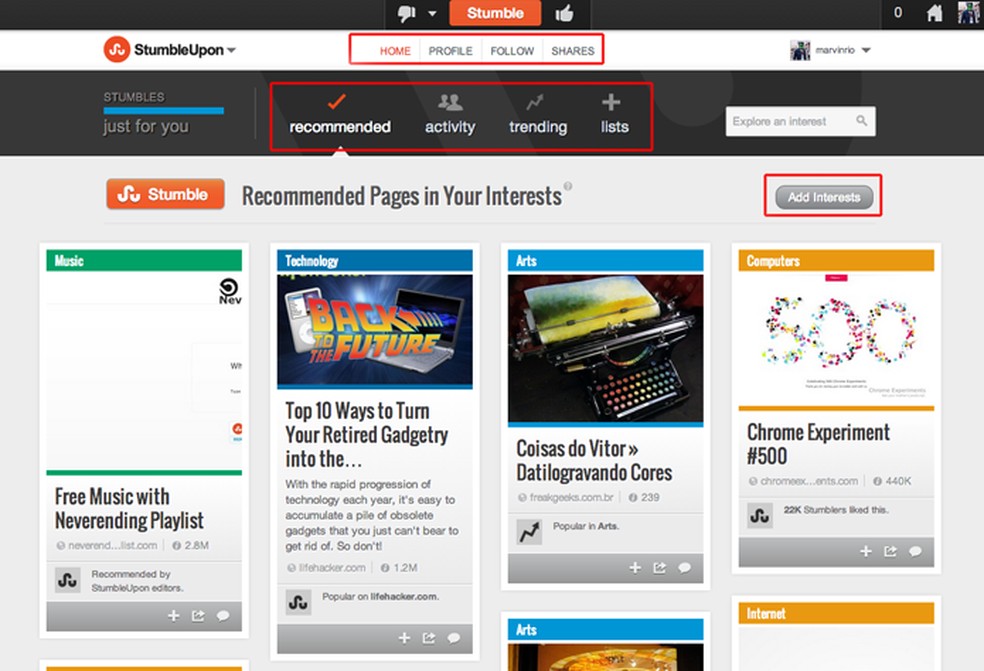Select the recommended tab
Image resolution: width=984 pixels, height=671 pixels.
(x=340, y=115)
